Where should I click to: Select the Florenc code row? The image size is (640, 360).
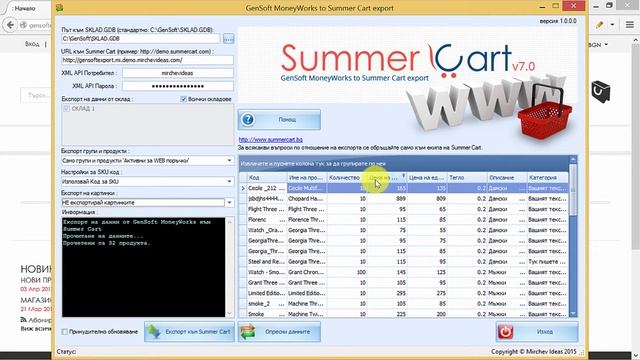click(x=267, y=220)
